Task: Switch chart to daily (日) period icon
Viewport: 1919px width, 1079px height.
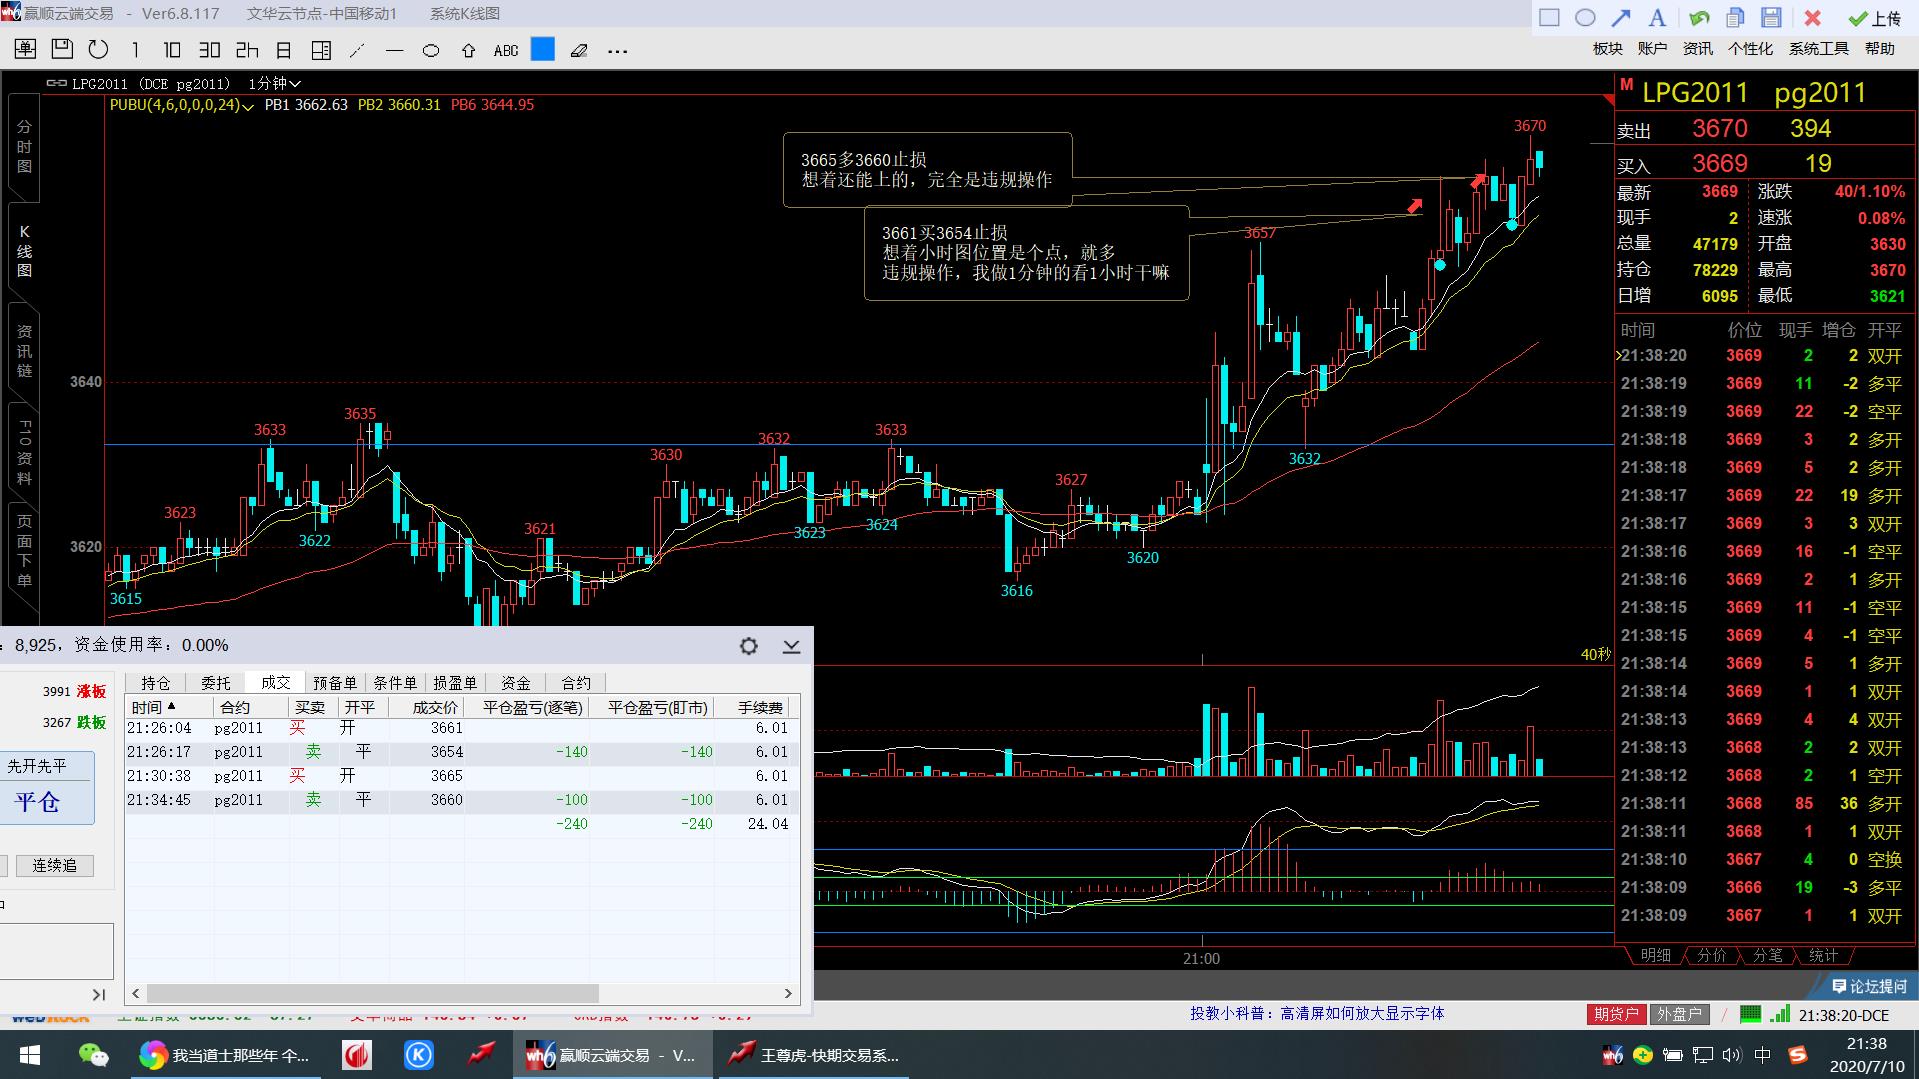Action: click(284, 50)
